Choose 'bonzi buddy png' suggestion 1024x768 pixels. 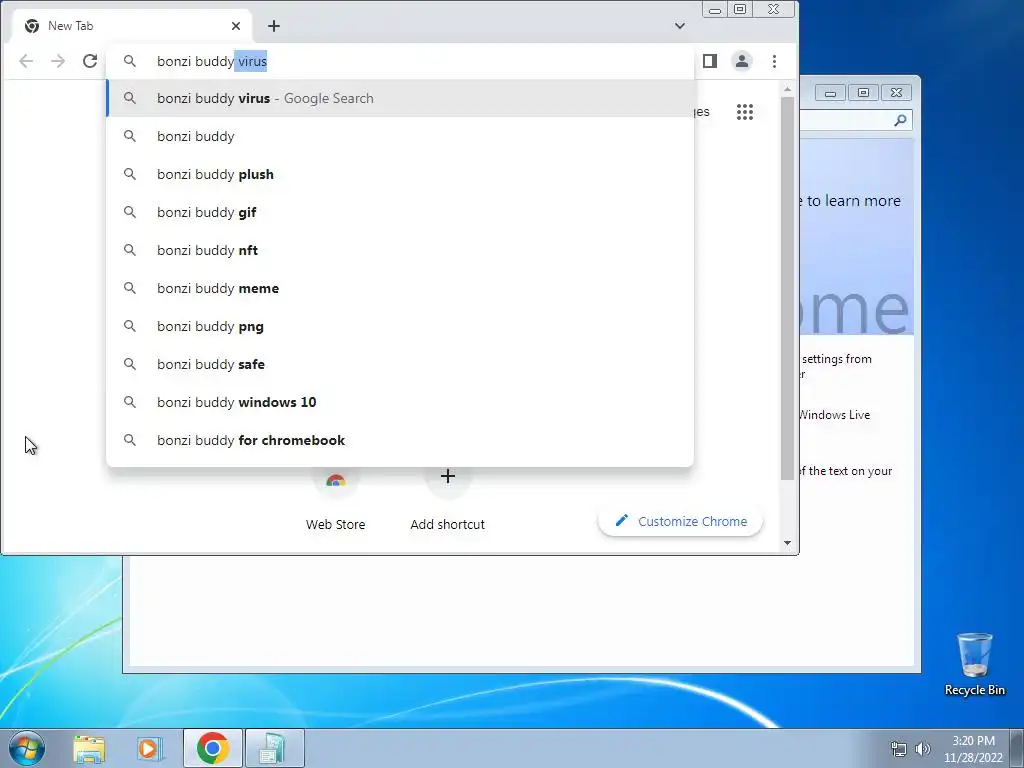point(400,326)
